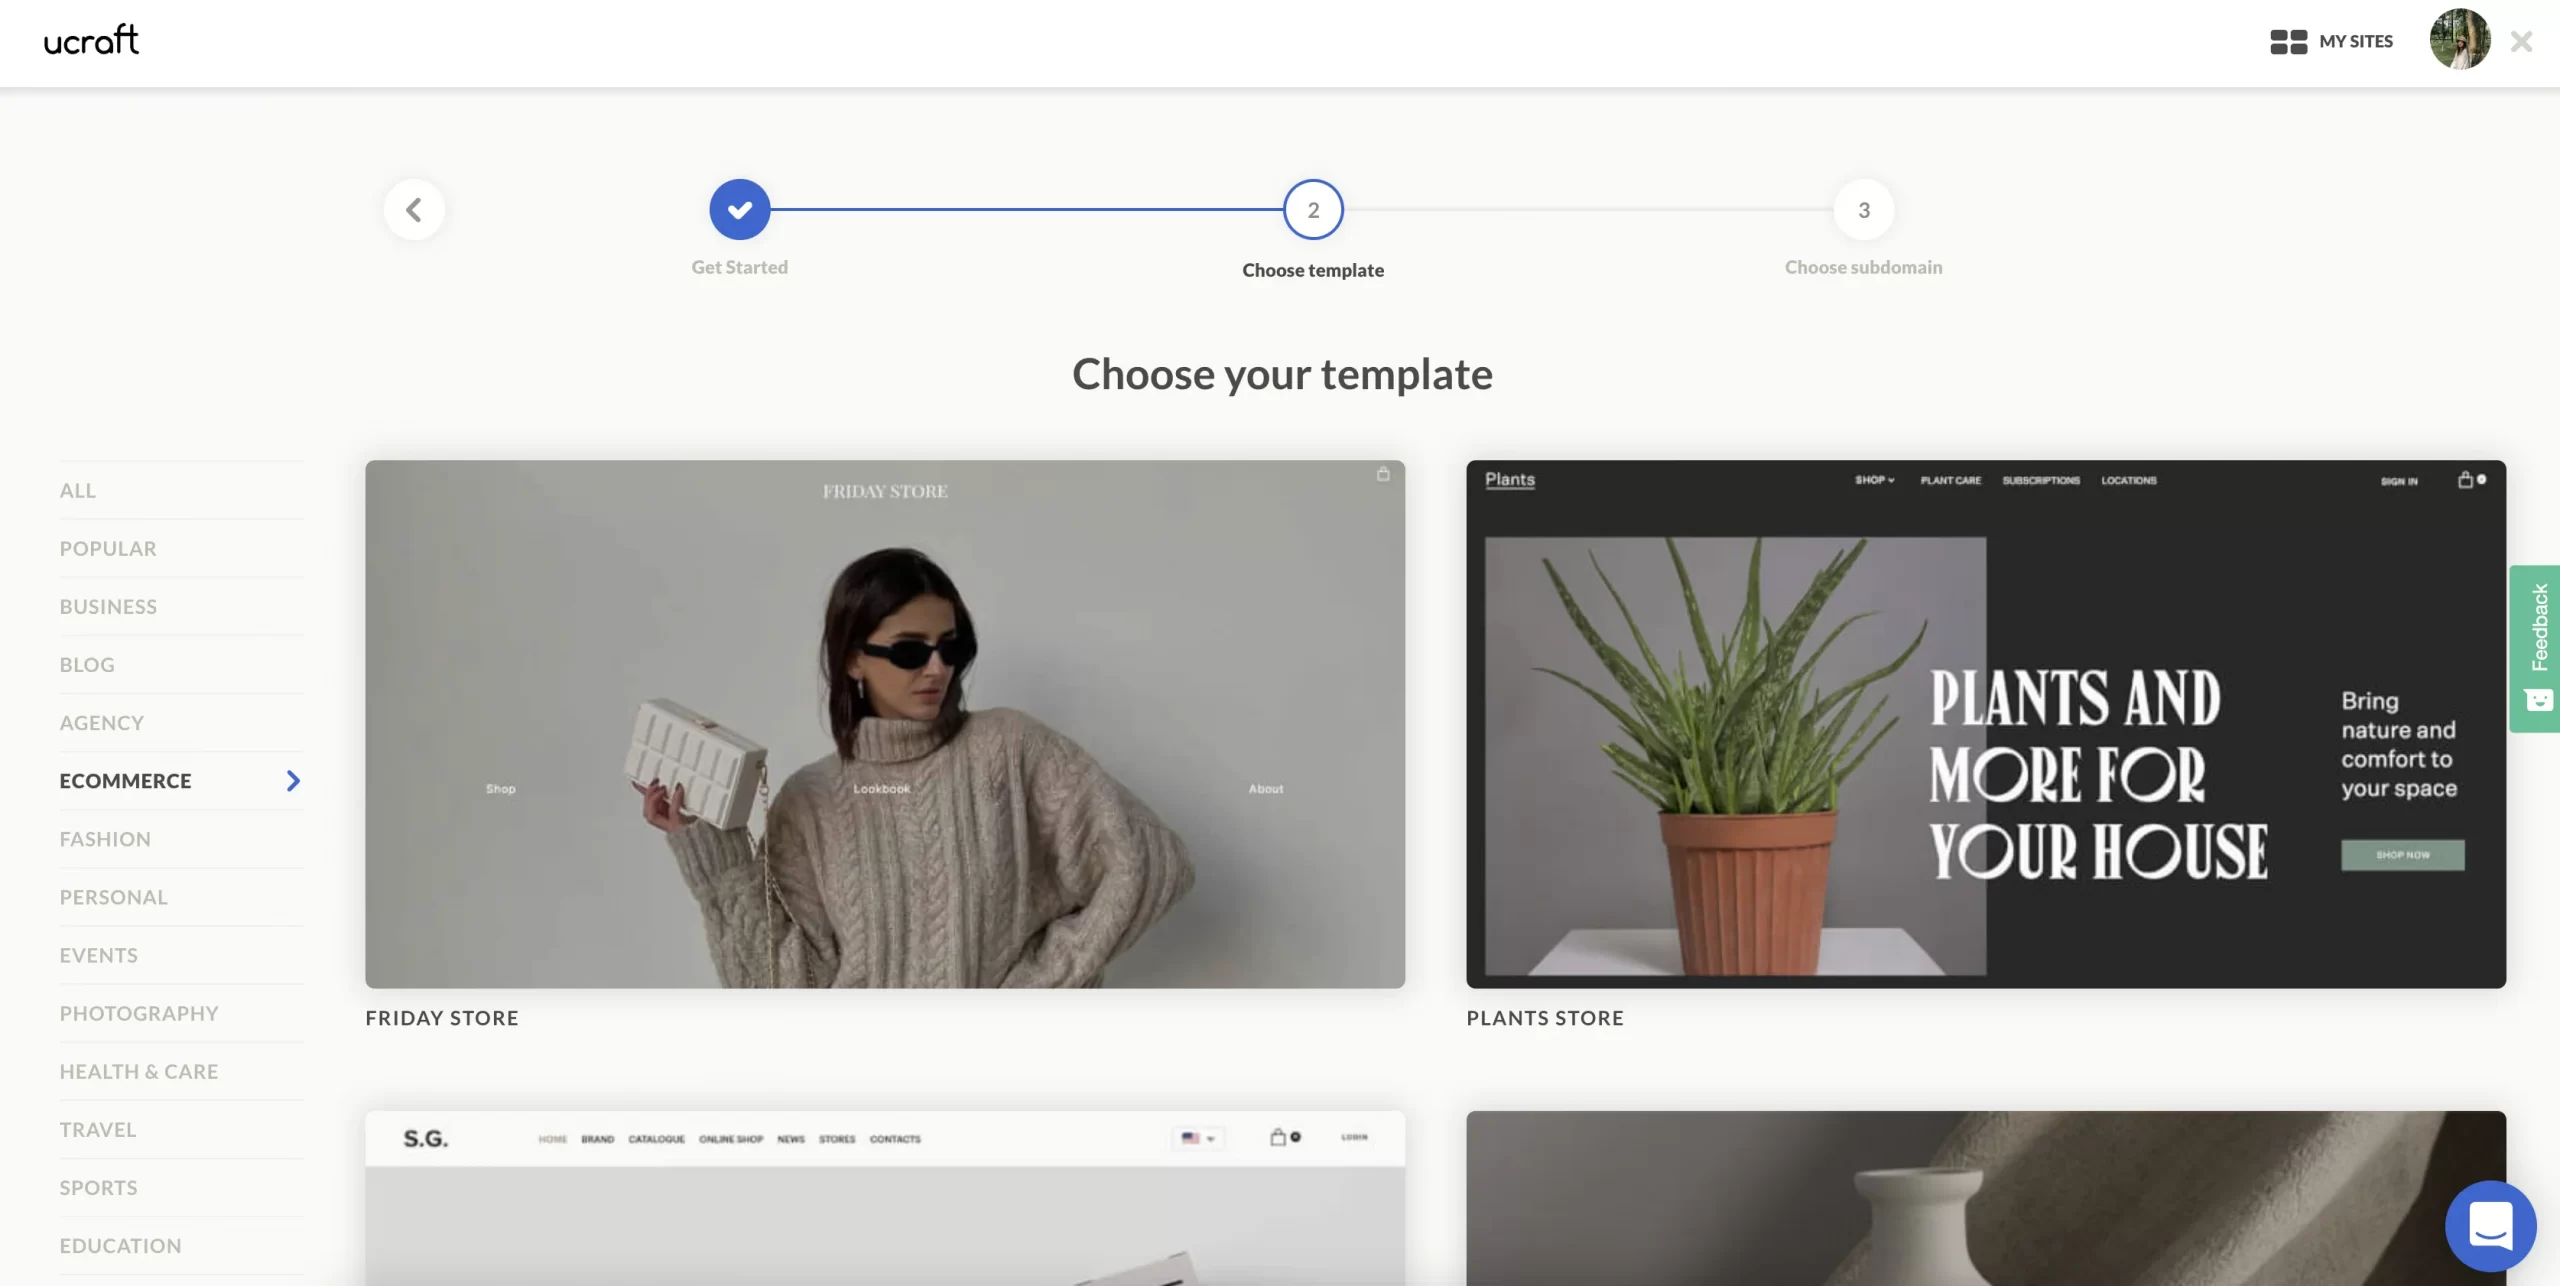Close the template wizard with X
The width and height of the screenshot is (2560, 1286).
tap(2521, 42)
